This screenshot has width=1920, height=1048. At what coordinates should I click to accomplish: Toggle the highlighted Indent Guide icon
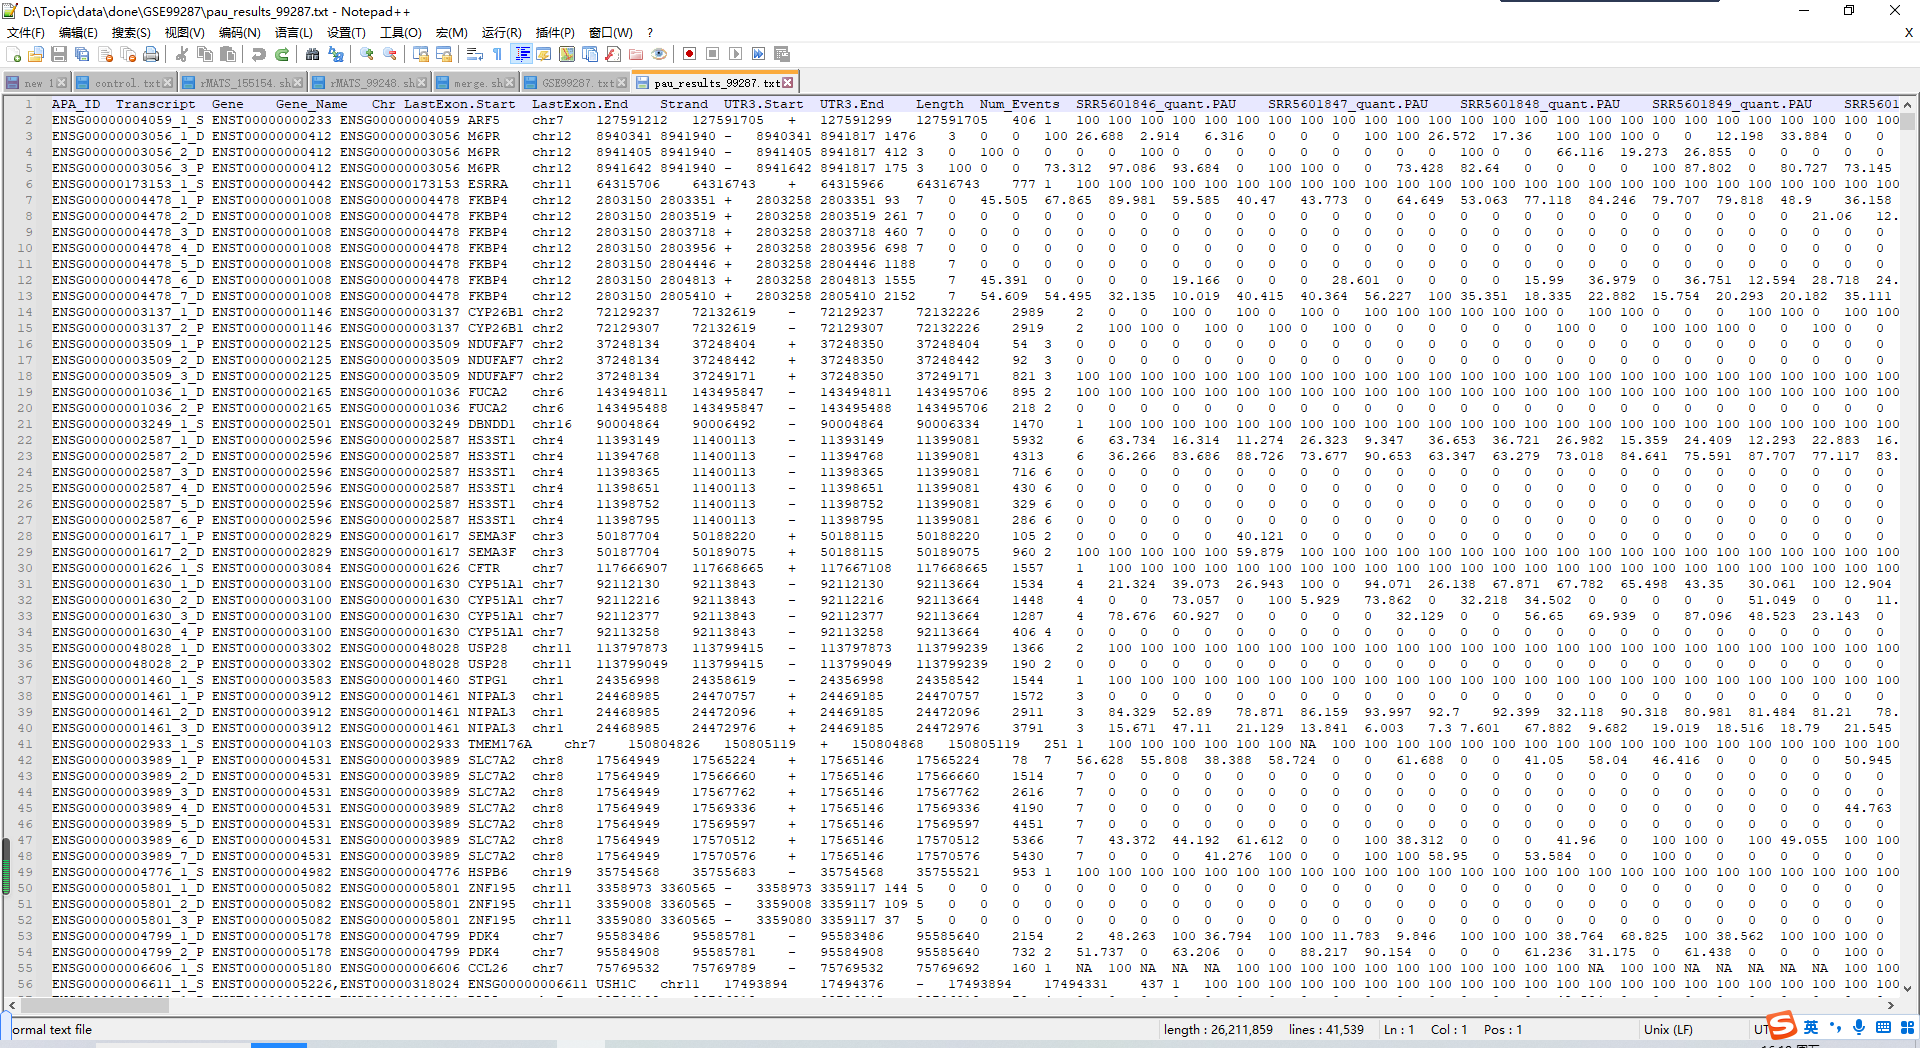pyautogui.click(x=521, y=54)
